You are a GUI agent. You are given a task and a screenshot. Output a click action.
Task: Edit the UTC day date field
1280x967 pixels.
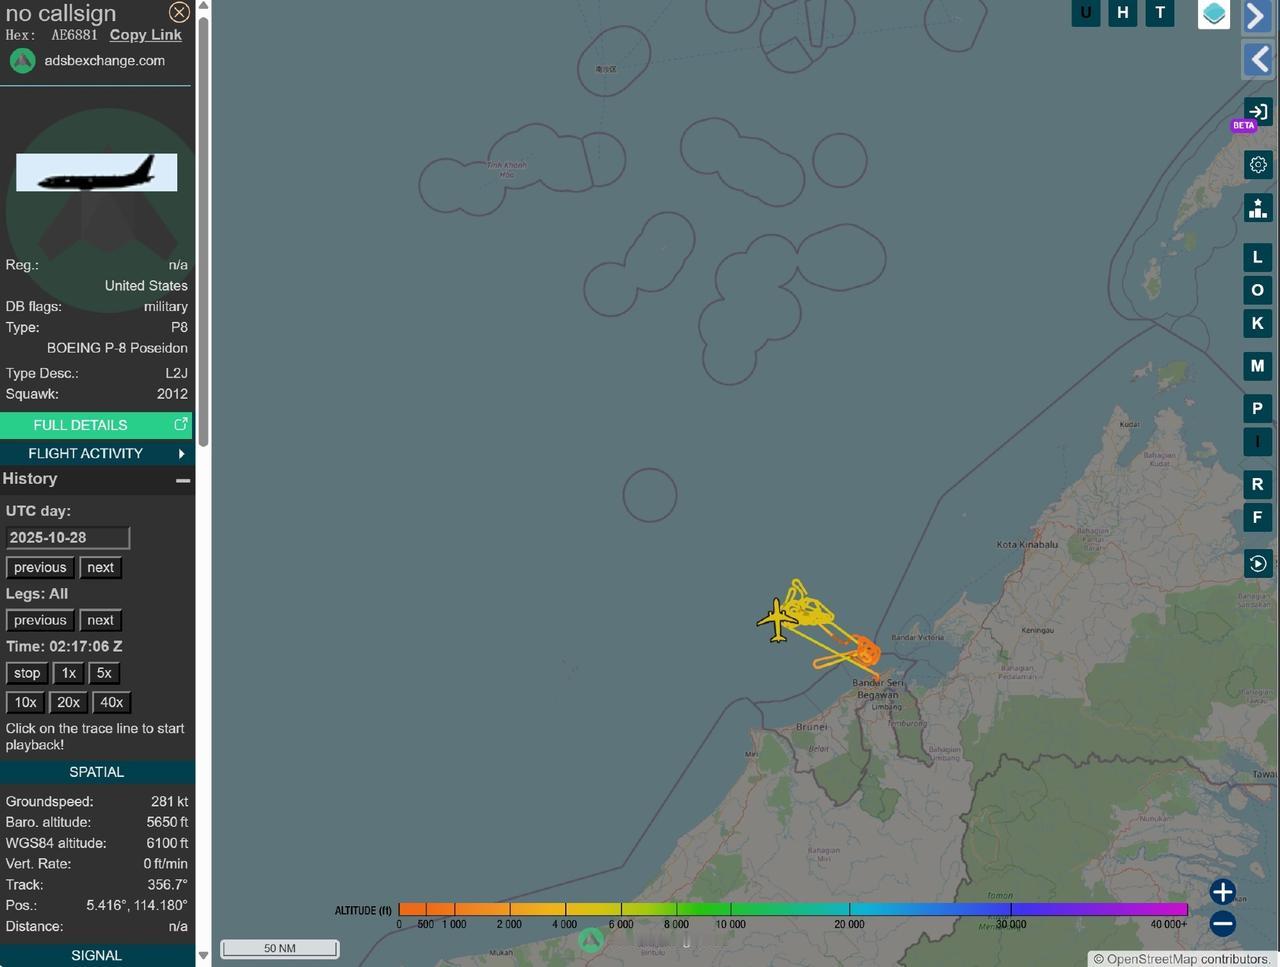pos(68,538)
